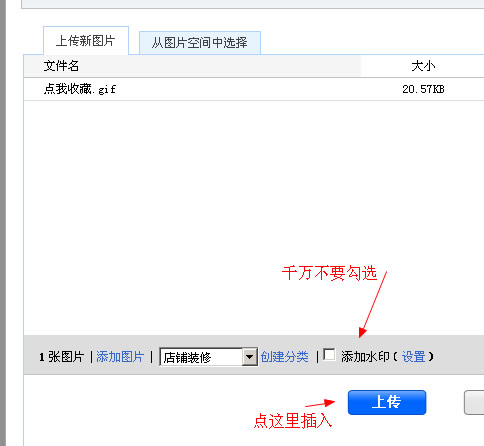Screen dimensions: 484x446
Task: Click the 添加图片 link
Action: click(x=120, y=357)
